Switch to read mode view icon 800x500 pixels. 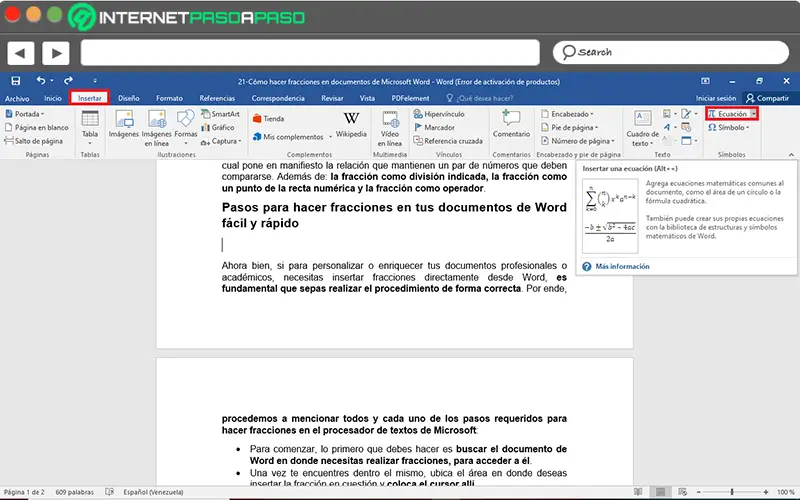(638, 492)
